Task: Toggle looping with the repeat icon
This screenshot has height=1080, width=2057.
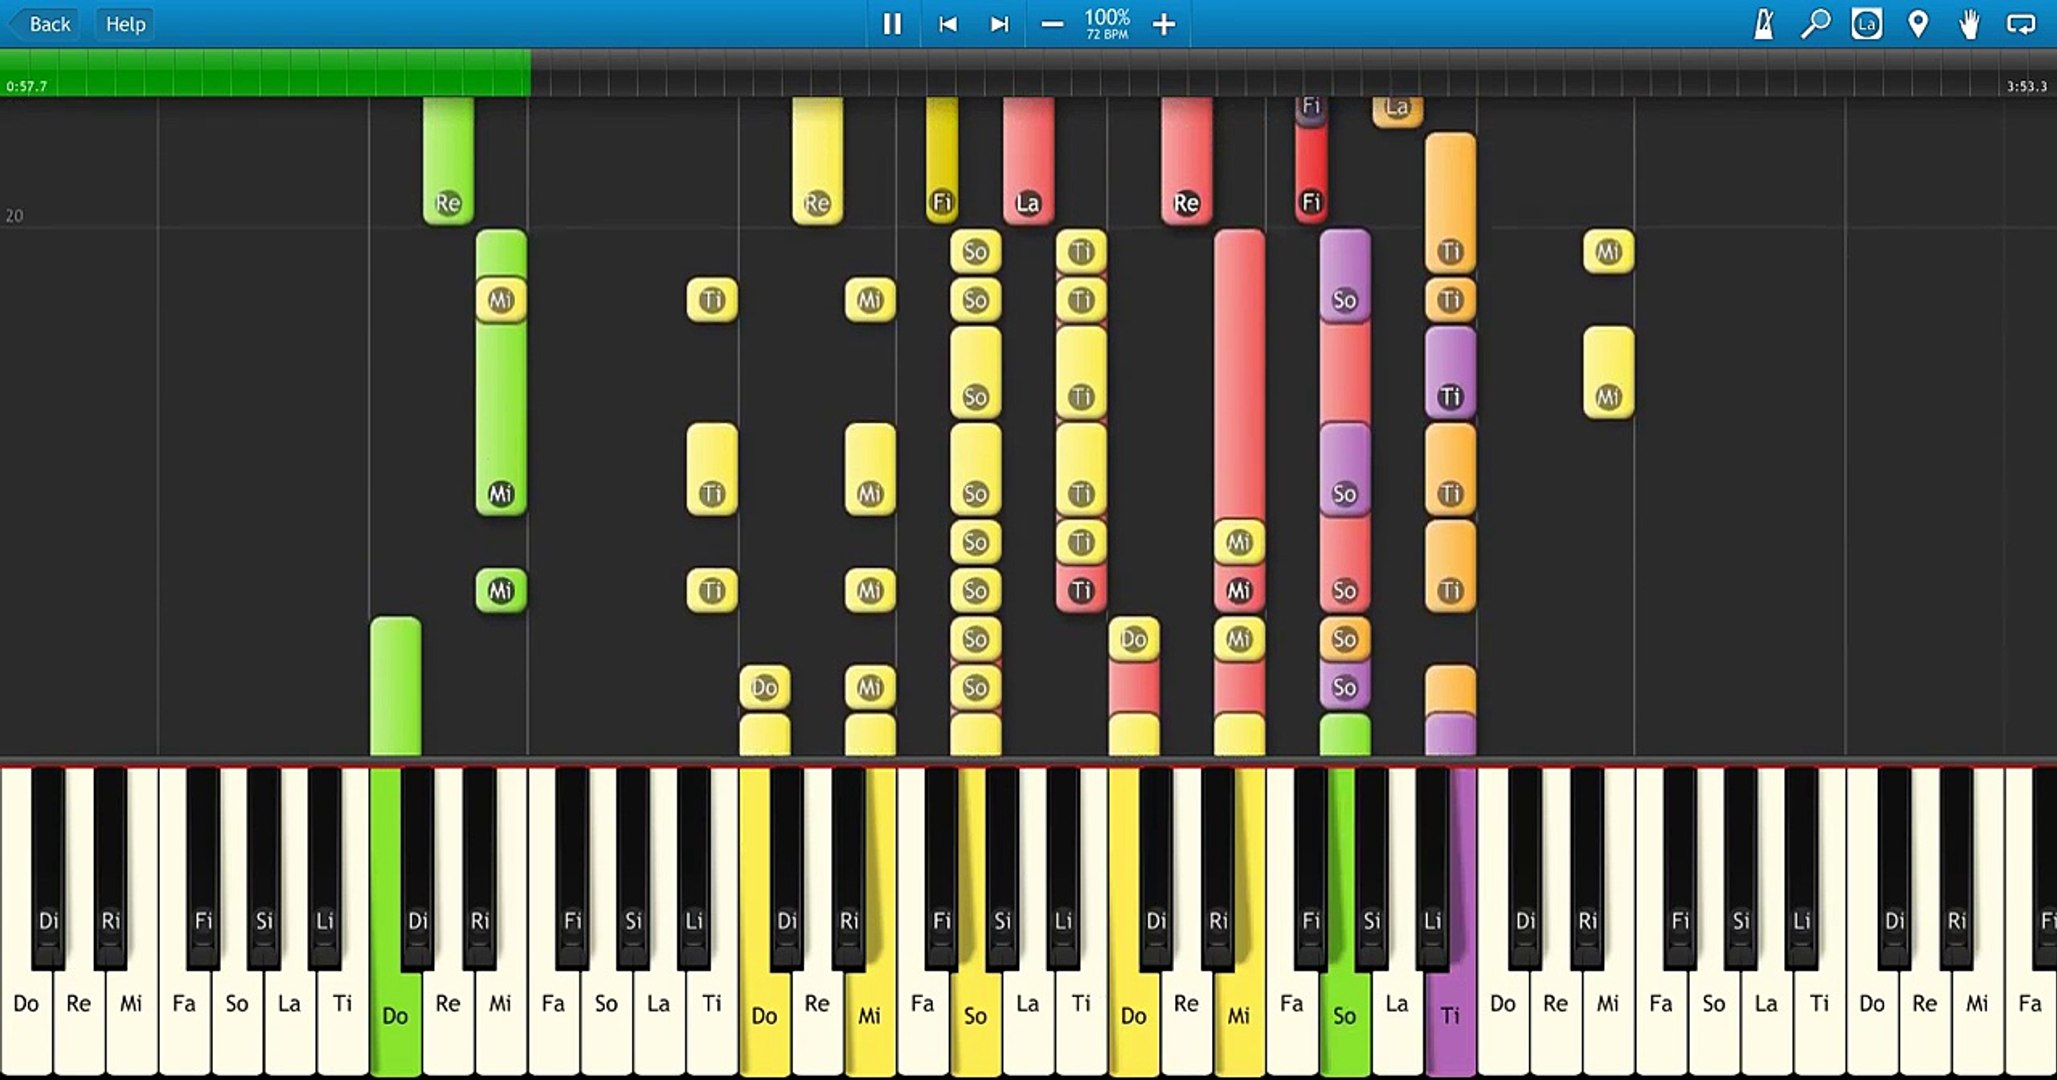Action: click(x=2021, y=23)
